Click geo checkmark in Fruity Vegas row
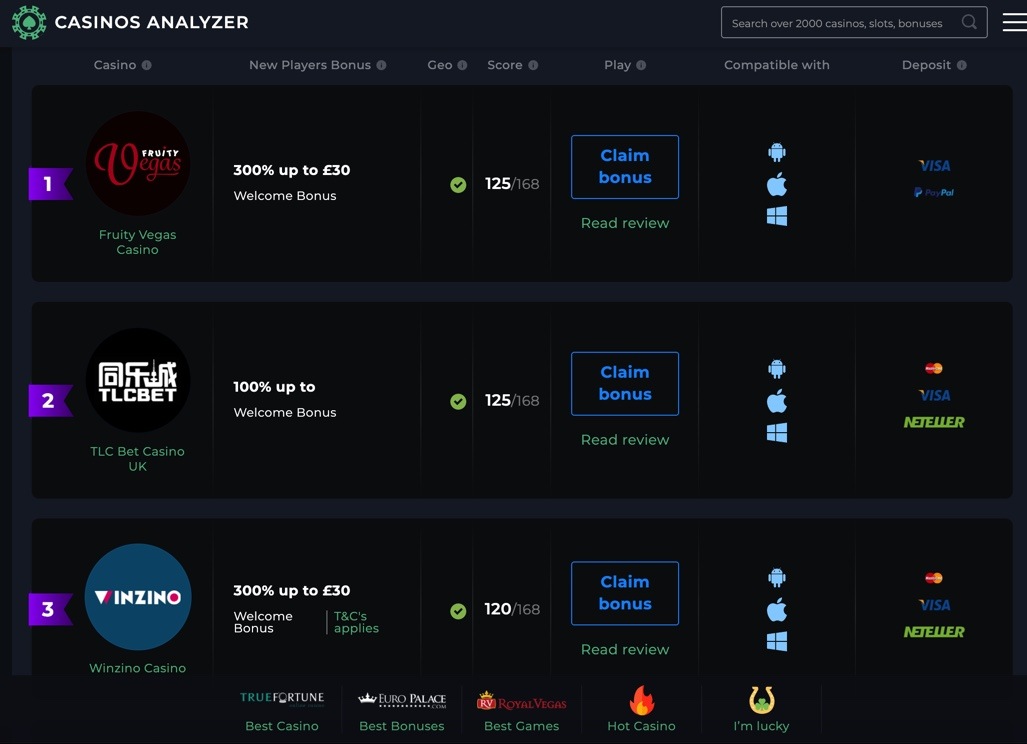Image resolution: width=1027 pixels, height=744 pixels. coord(458,185)
